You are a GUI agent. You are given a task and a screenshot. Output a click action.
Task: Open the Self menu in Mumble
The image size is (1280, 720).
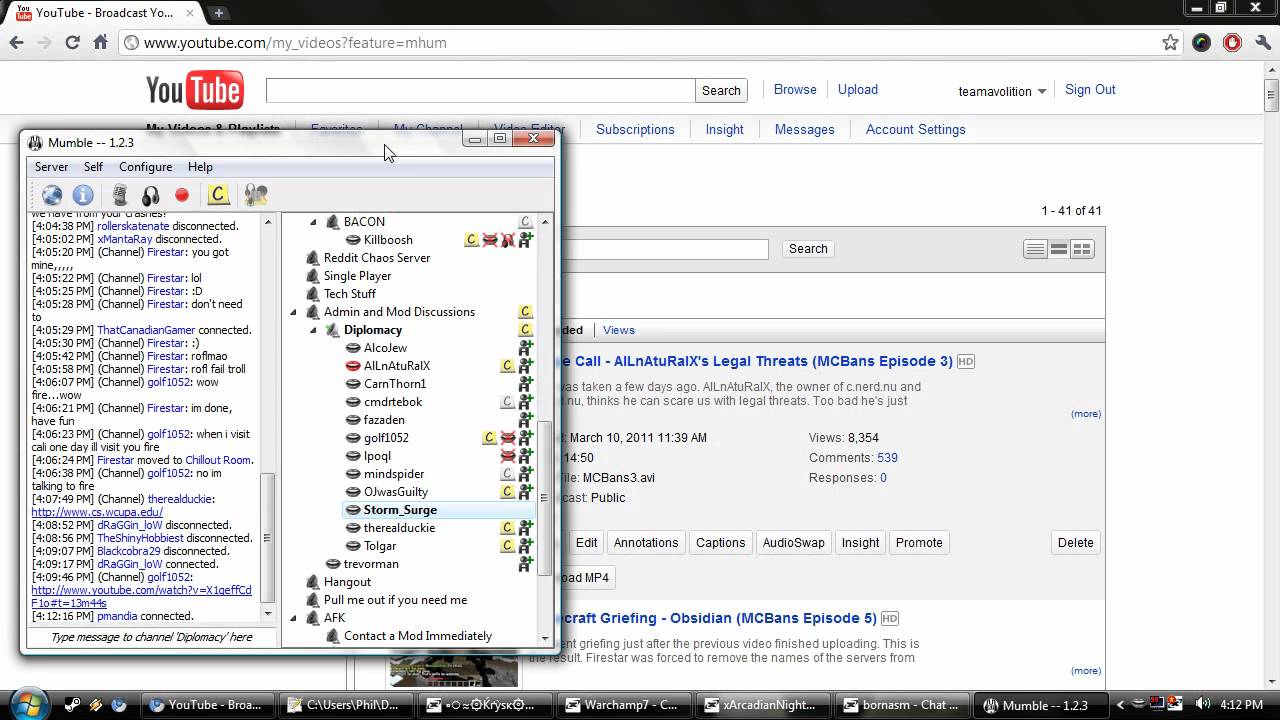(x=93, y=167)
